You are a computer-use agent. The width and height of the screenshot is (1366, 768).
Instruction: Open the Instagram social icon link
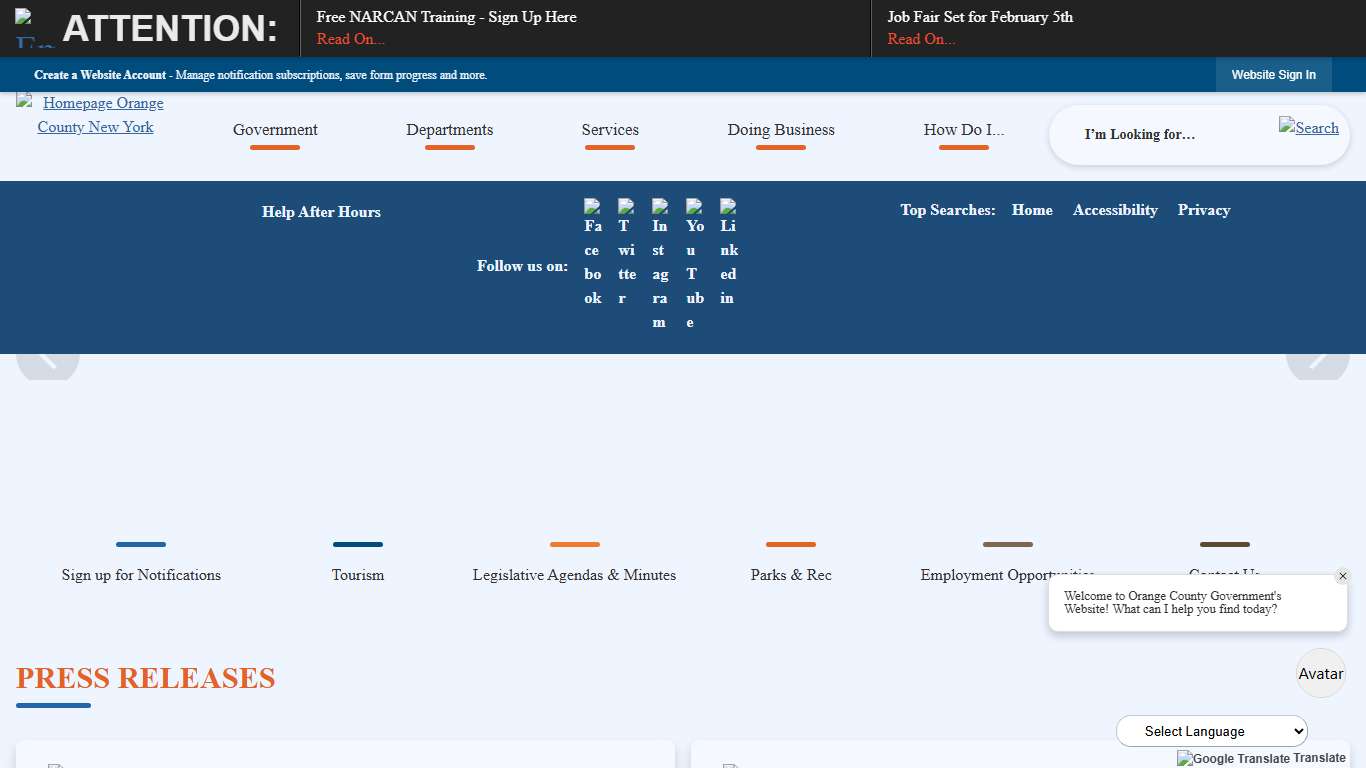coord(660,264)
